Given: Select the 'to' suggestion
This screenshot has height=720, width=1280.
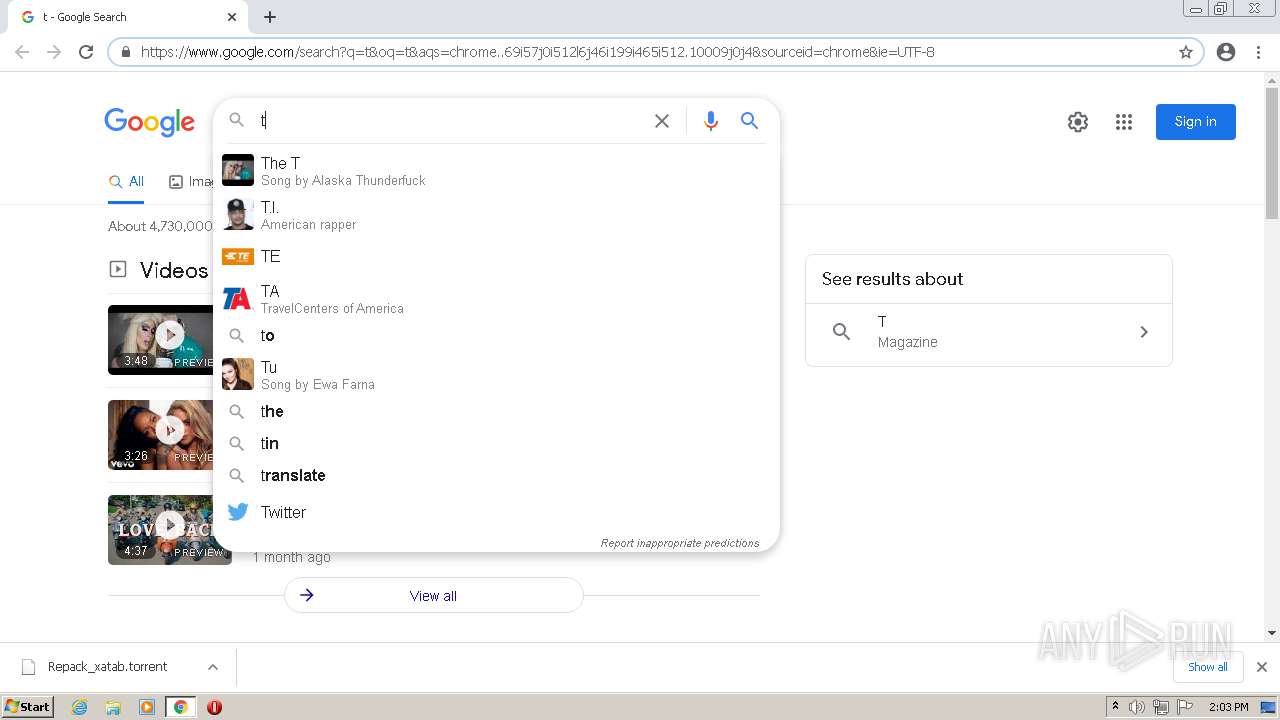Looking at the screenshot, I should click(496, 336).
